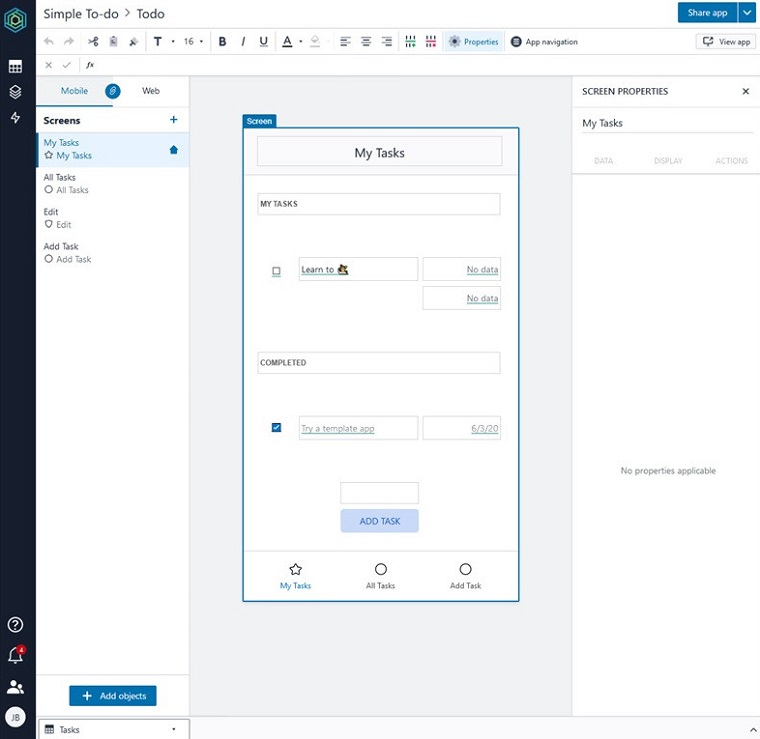Screen dimensions: 760x739
Task: Align text center
Action: 366,42
